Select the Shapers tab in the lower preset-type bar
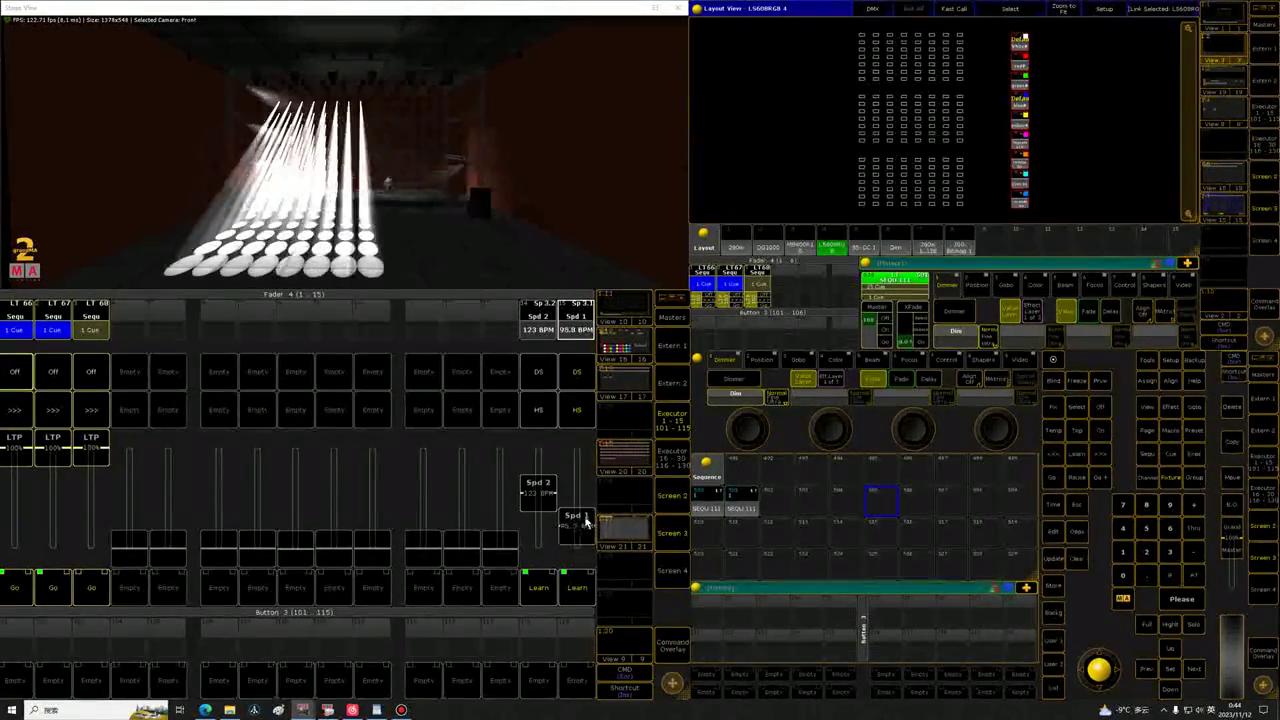The image size is (1280, 720). point(983,360)
